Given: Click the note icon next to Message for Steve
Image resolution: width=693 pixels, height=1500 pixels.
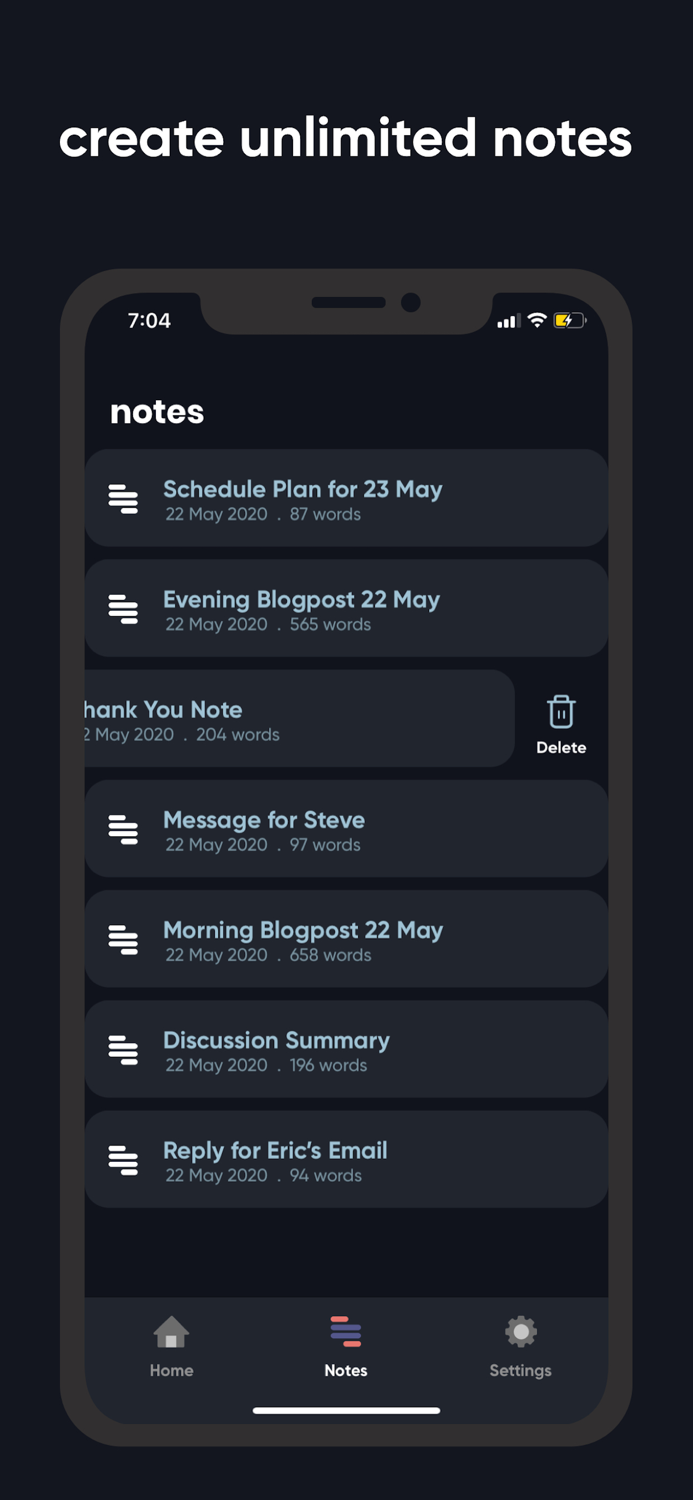Looking at the screenshot, I should 124,829.
